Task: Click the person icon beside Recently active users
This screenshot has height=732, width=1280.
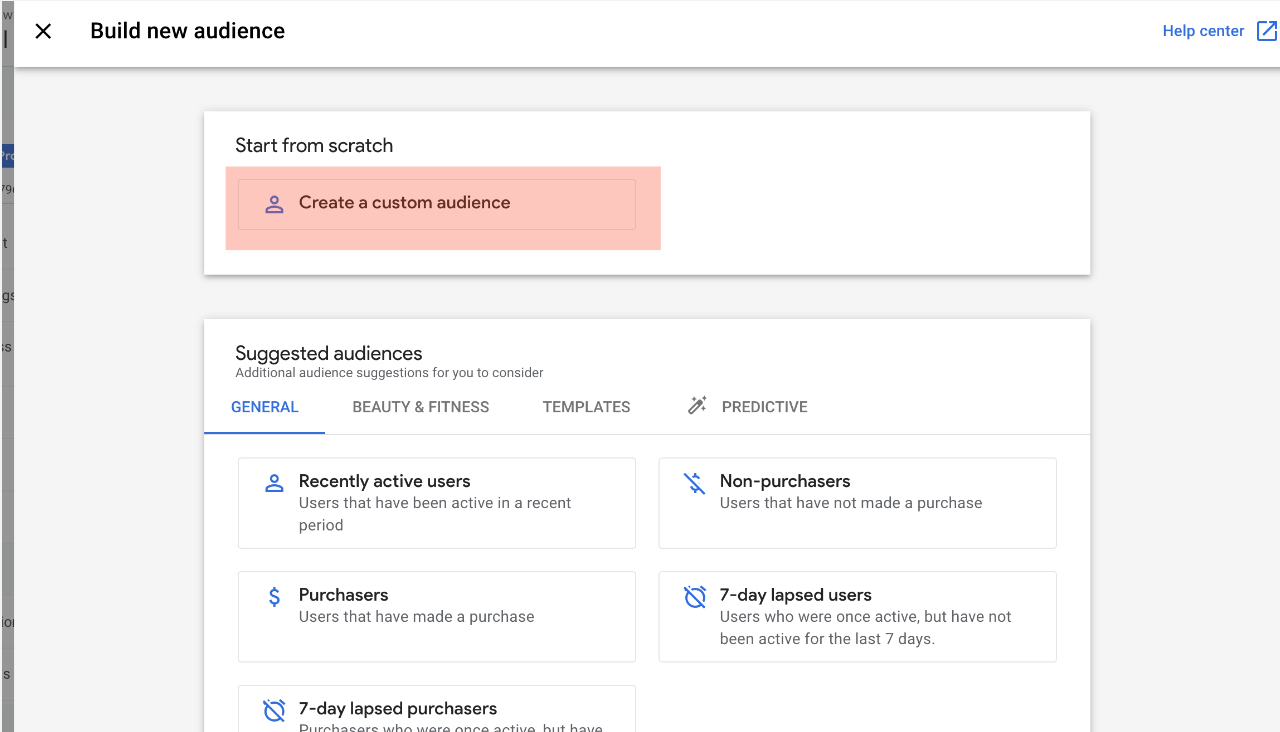Action: pos(274,482)
